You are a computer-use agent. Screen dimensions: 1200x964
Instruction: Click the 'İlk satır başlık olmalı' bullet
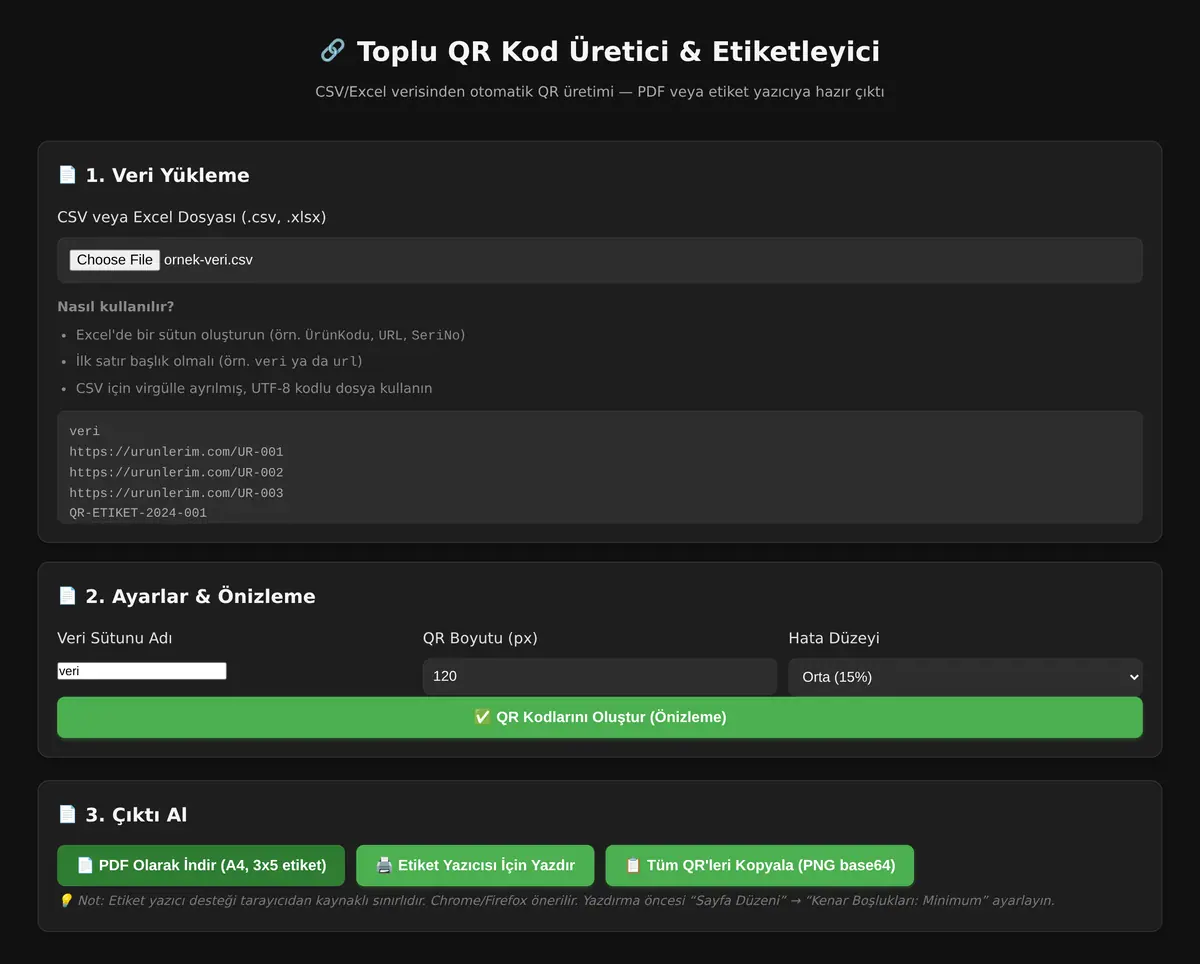pyautogui.click(x=219, y=361)
